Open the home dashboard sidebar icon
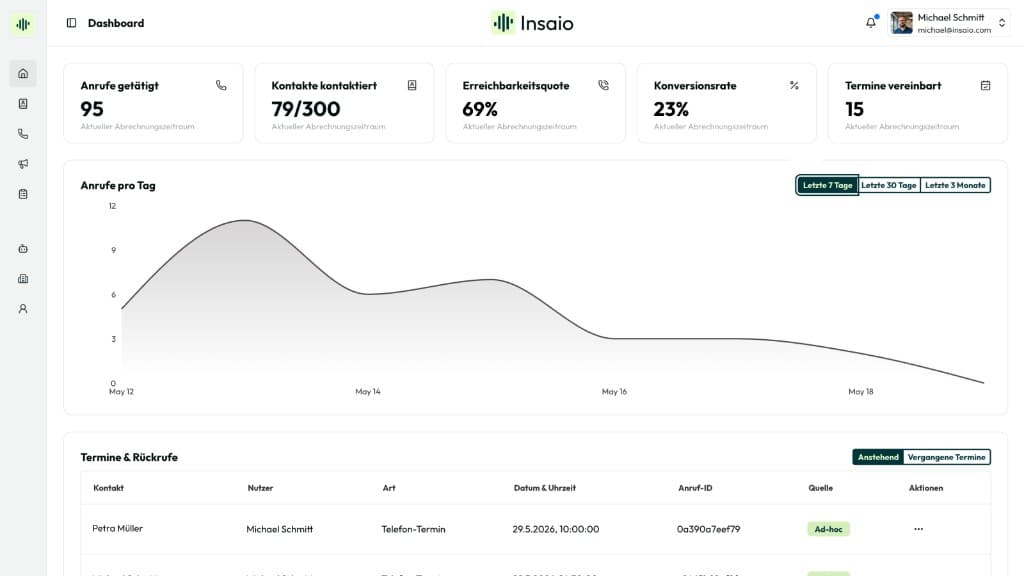Viewport: 1024px width, 576px height. click(x=23, y=74)
